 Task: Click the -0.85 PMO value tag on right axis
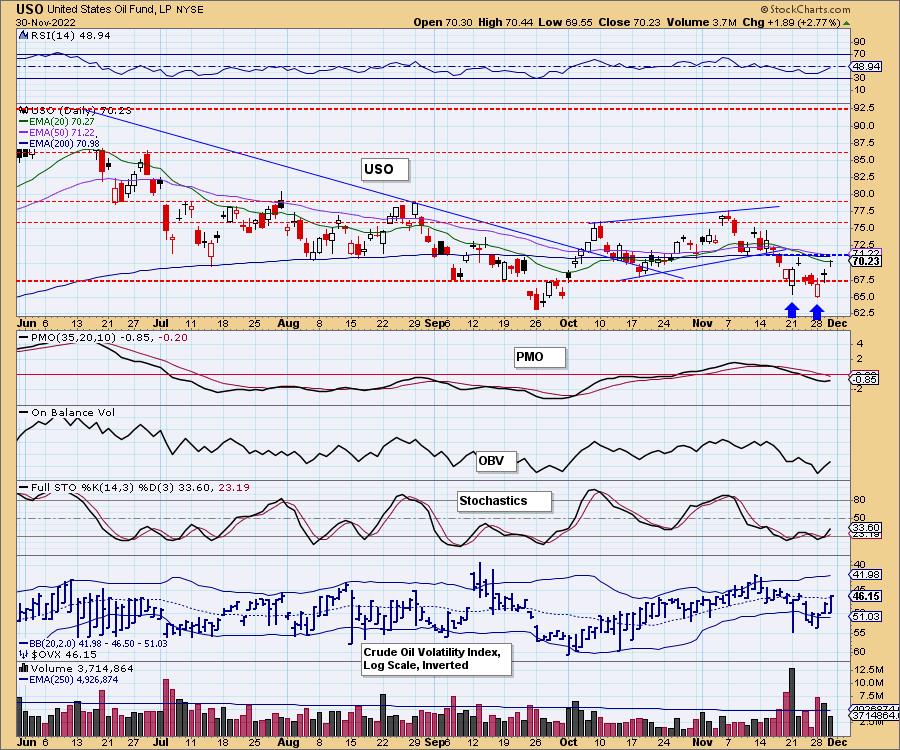[x=864, y=379]
